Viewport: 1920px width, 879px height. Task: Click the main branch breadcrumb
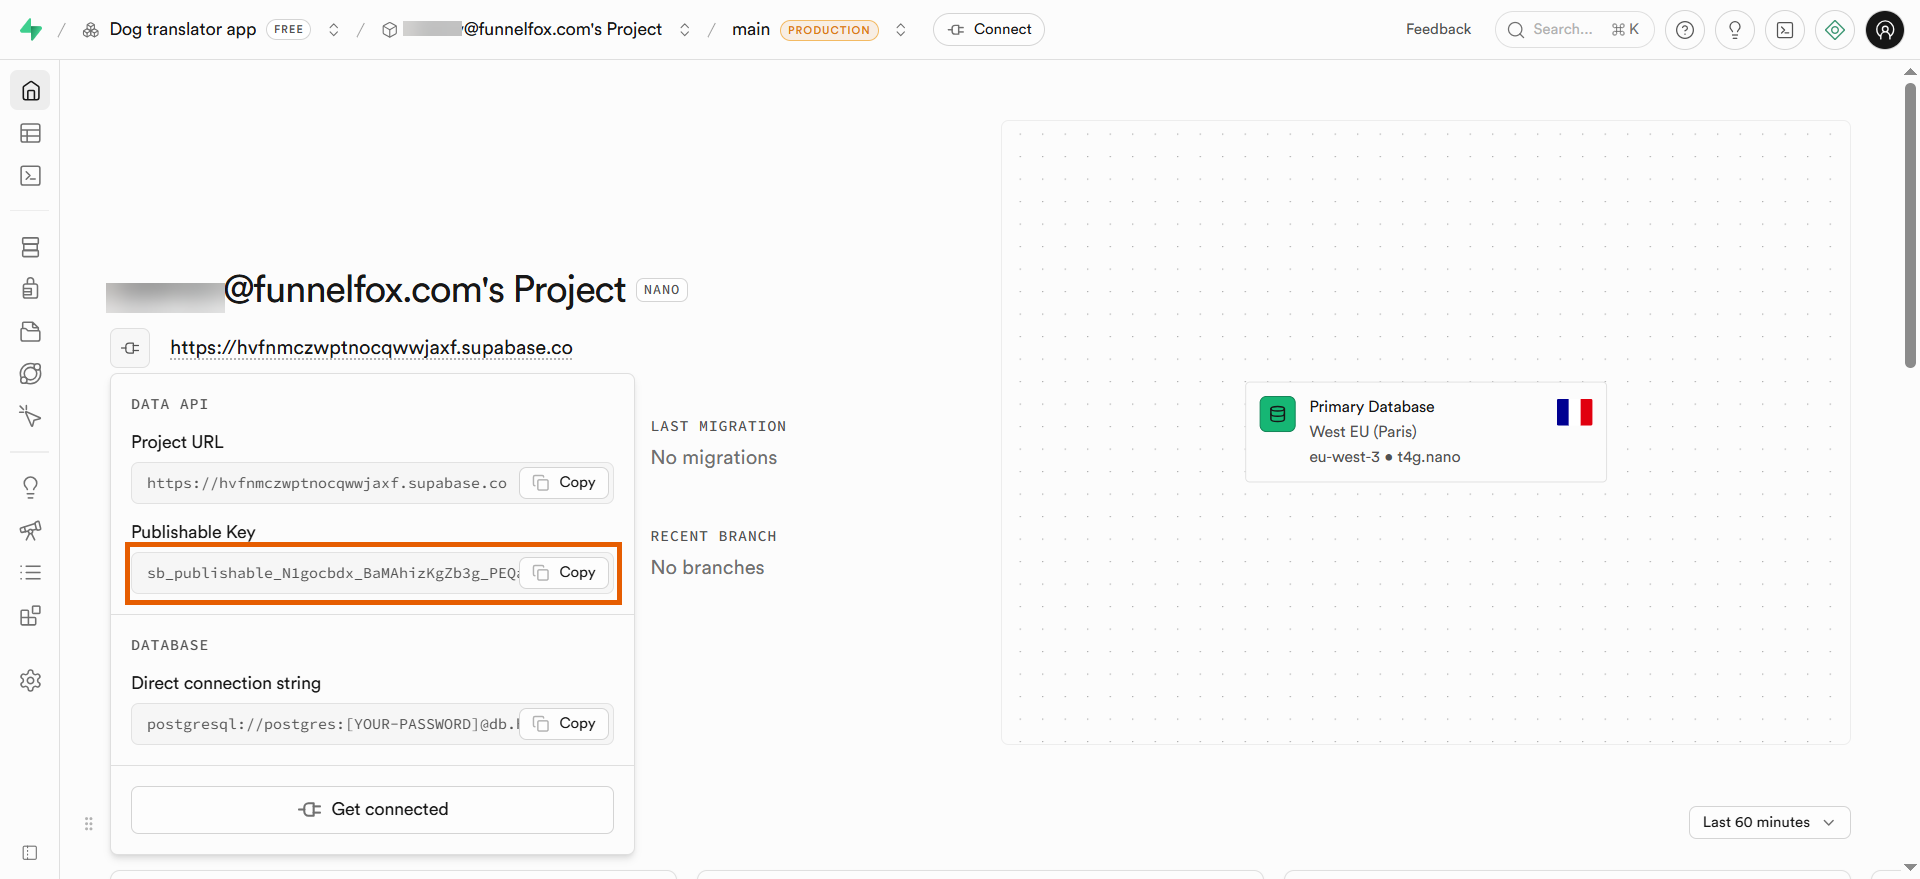pos(751,30)
